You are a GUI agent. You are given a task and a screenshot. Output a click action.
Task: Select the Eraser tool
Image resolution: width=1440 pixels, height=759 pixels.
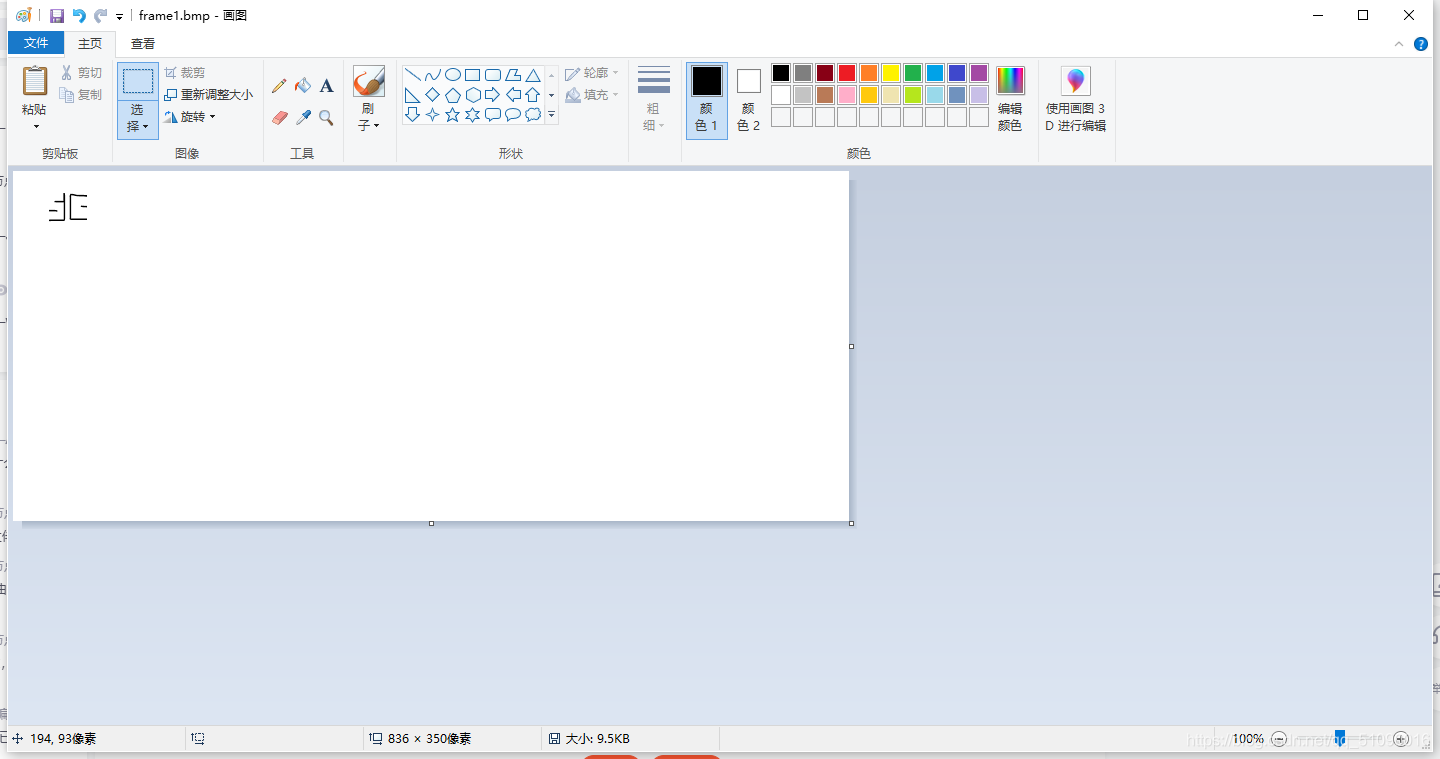click(x=279, y=117)
